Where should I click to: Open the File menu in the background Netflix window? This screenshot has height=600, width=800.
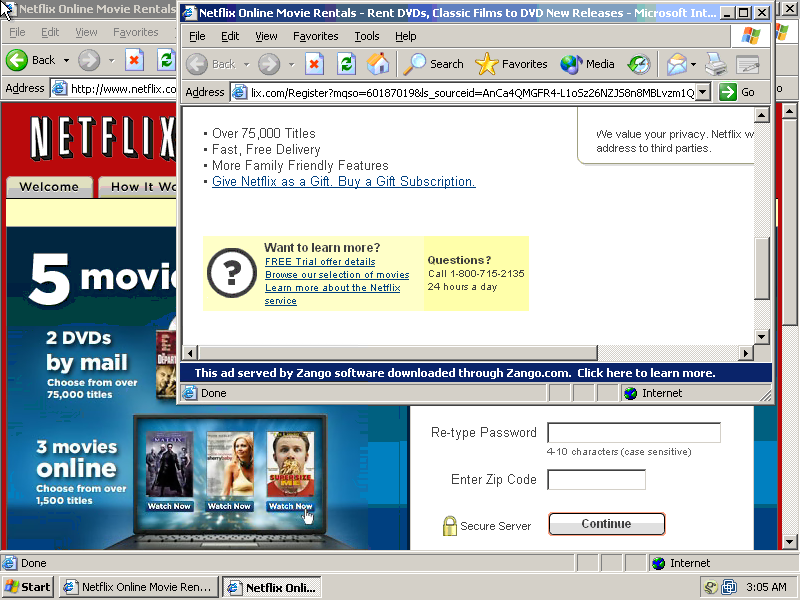tap(17, 32)
